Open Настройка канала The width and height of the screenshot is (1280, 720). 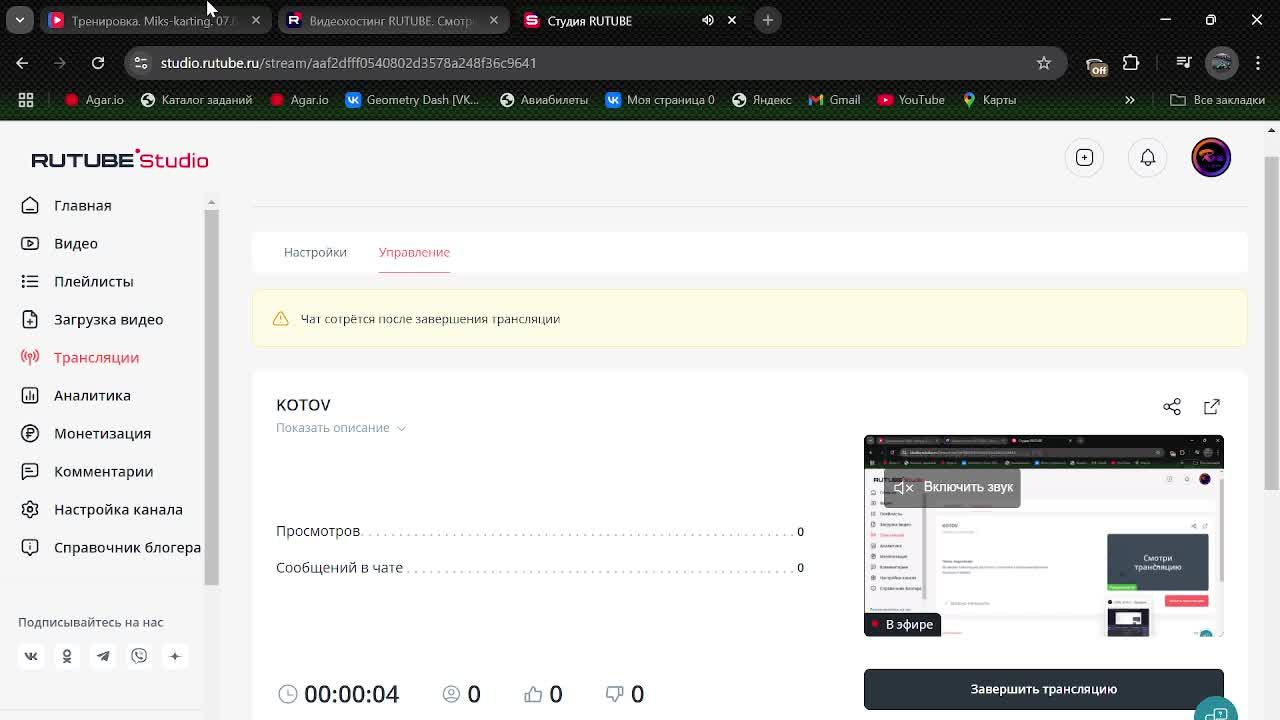click(x=118, y=509)
